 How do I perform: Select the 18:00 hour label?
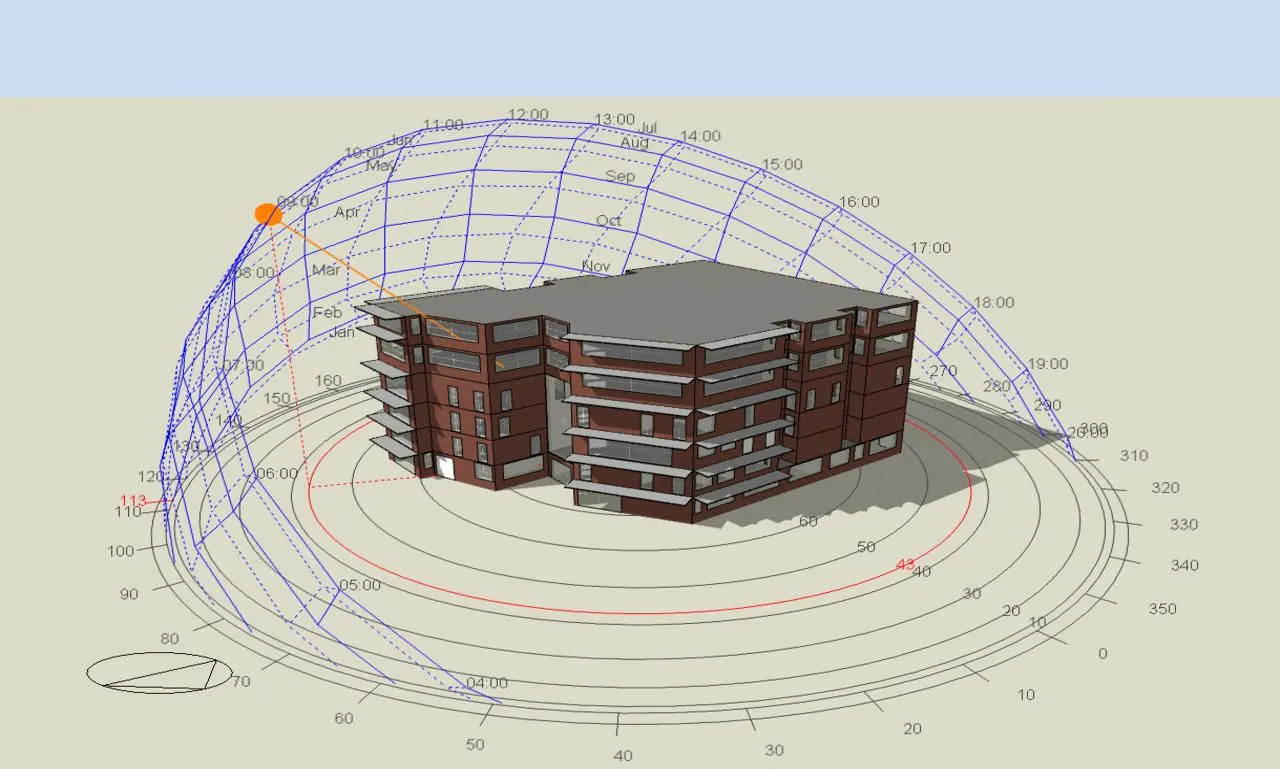994,302
